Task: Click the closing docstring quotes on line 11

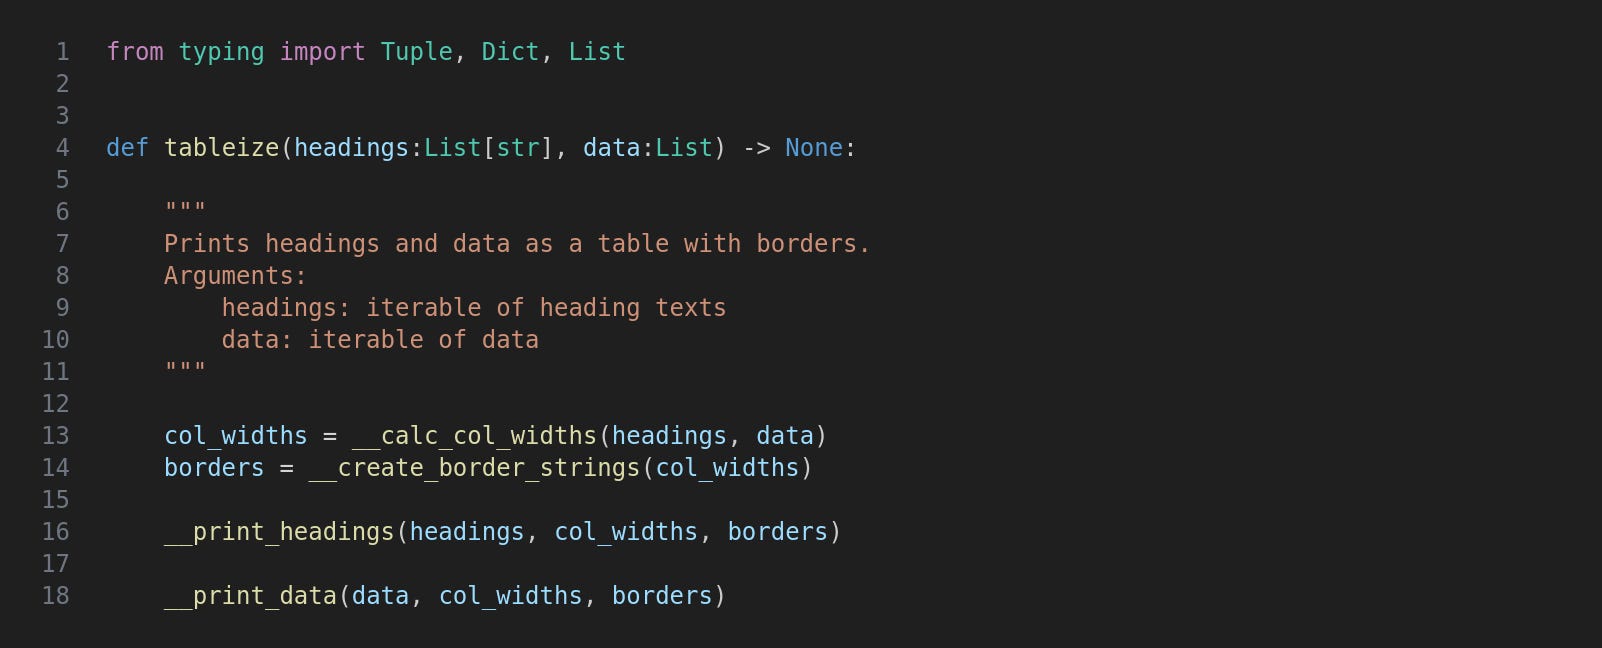Action: pos(185,368)
